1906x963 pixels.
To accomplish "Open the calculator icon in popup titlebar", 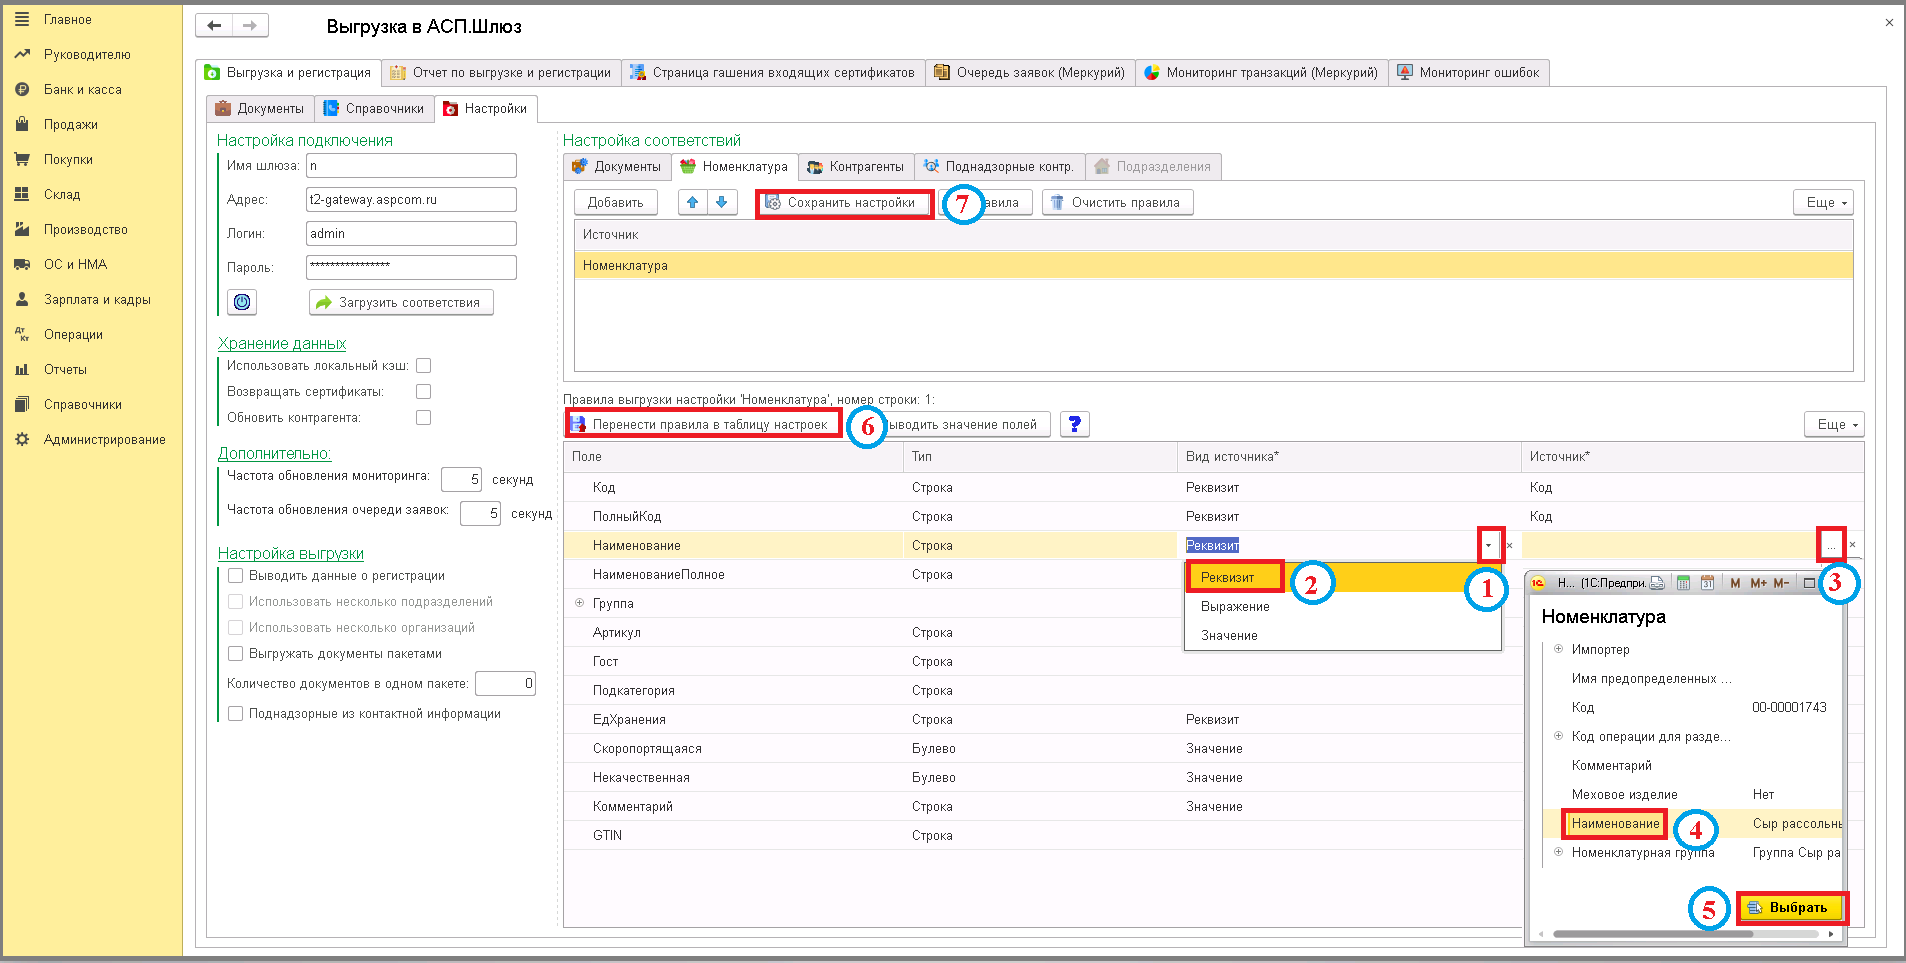I will (x=1684, y=583).
